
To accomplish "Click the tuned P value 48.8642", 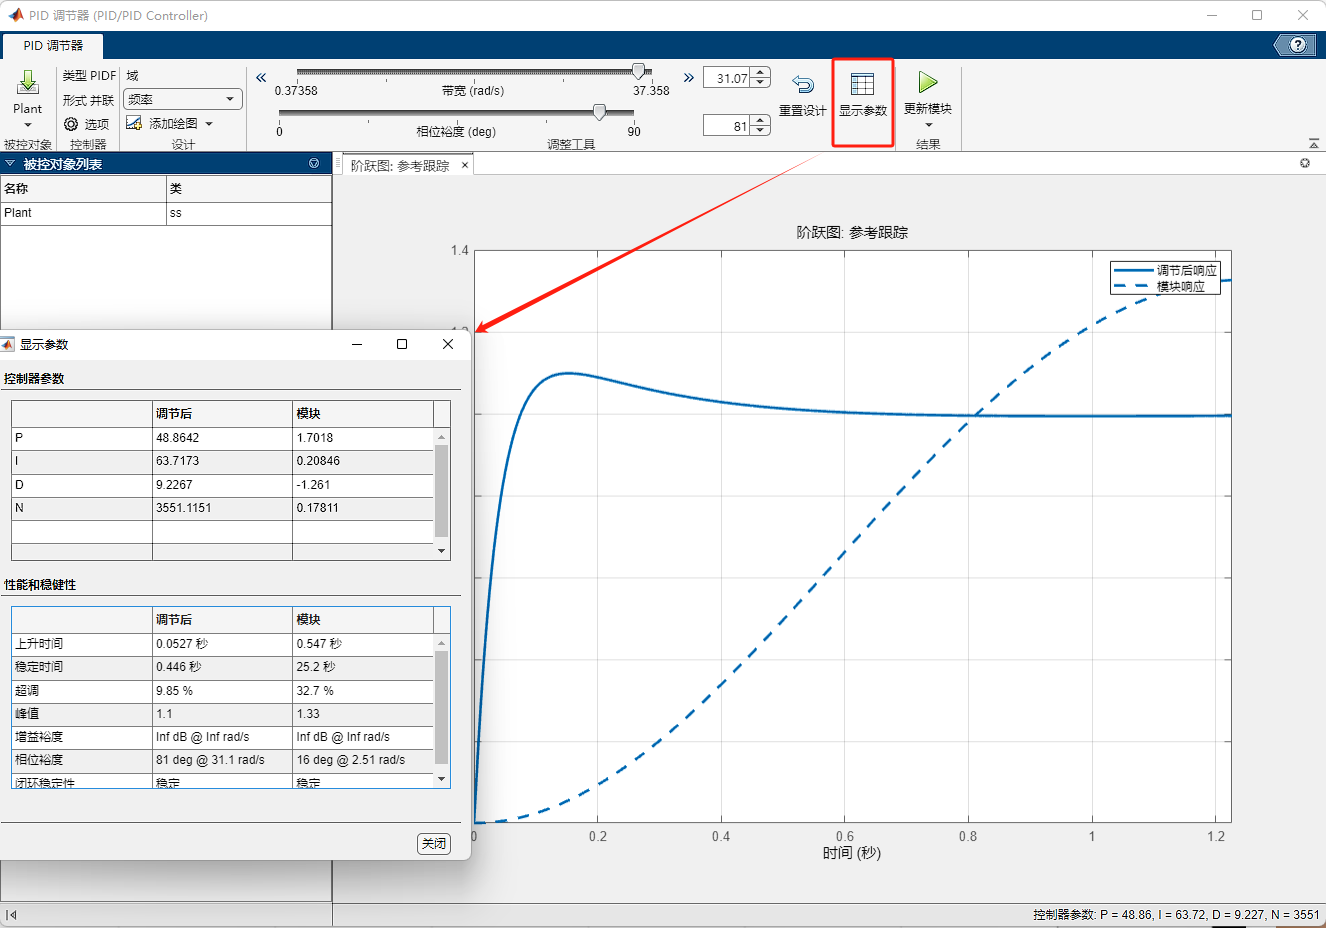I will click(x=178, y=438).
